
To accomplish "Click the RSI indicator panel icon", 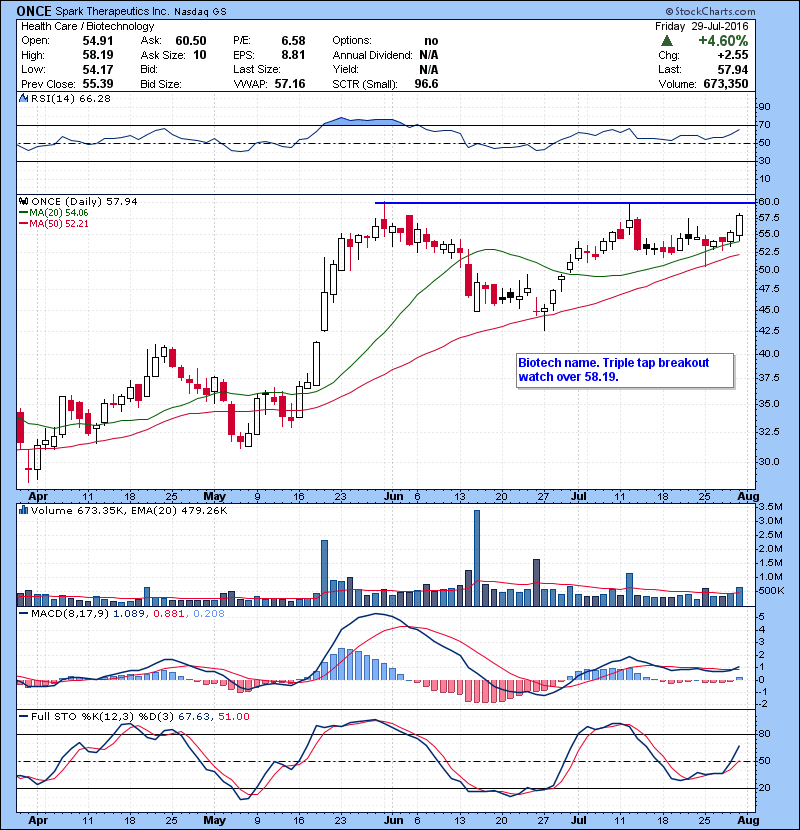I will point(23,98).
